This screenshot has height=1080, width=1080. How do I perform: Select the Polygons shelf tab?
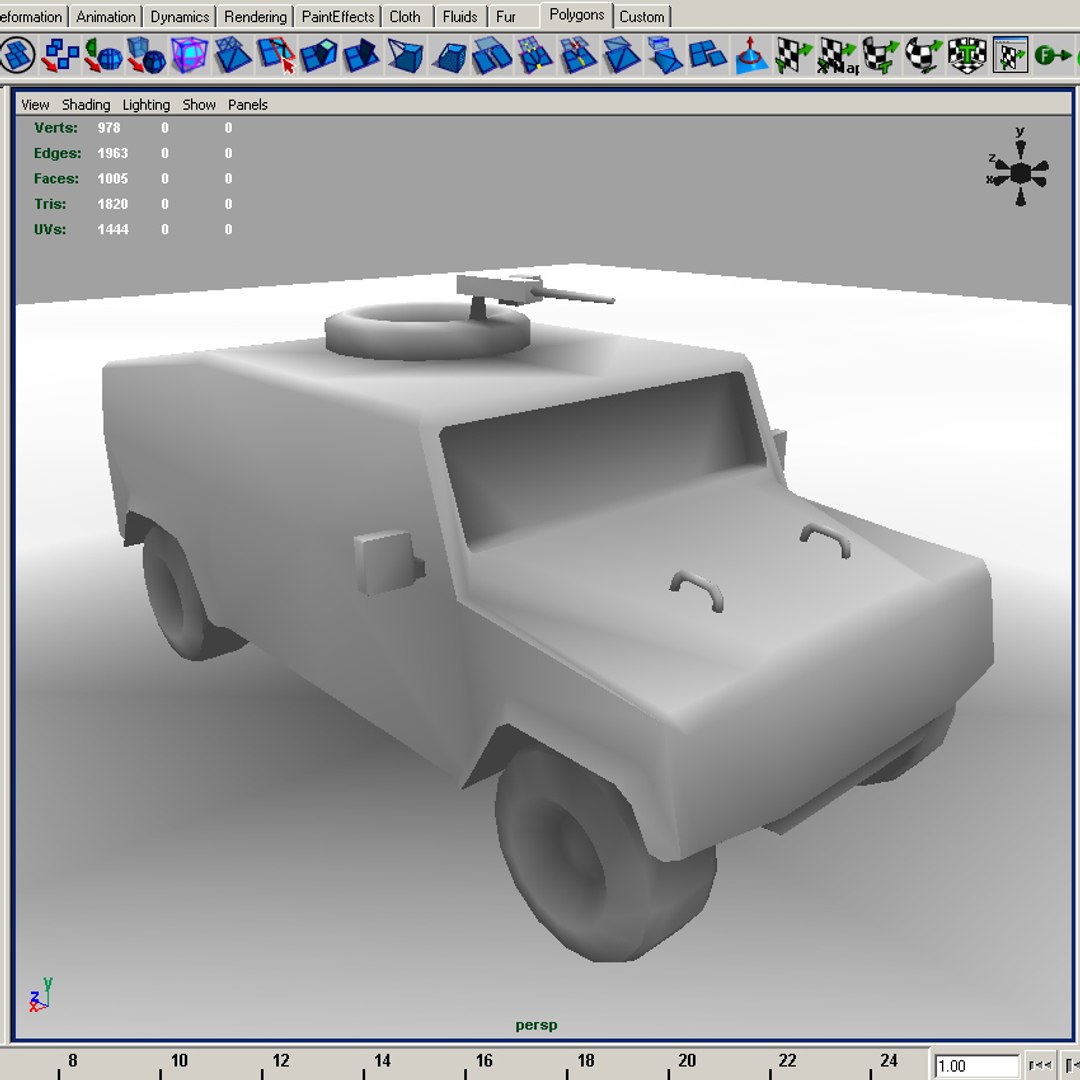click(577, 15)
